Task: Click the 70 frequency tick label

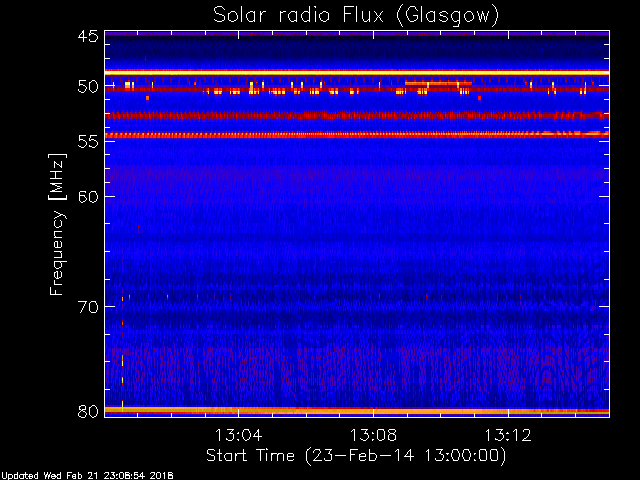Action: 88,307
